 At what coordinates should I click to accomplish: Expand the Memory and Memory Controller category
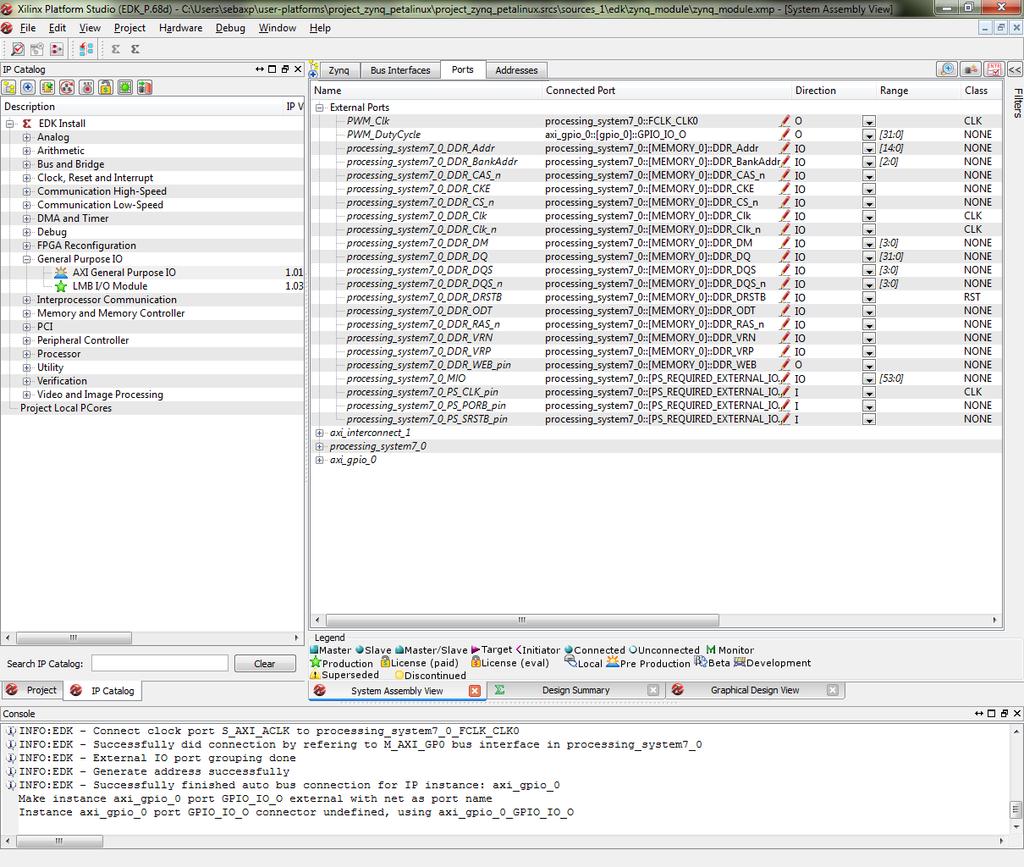coord(27,313)
